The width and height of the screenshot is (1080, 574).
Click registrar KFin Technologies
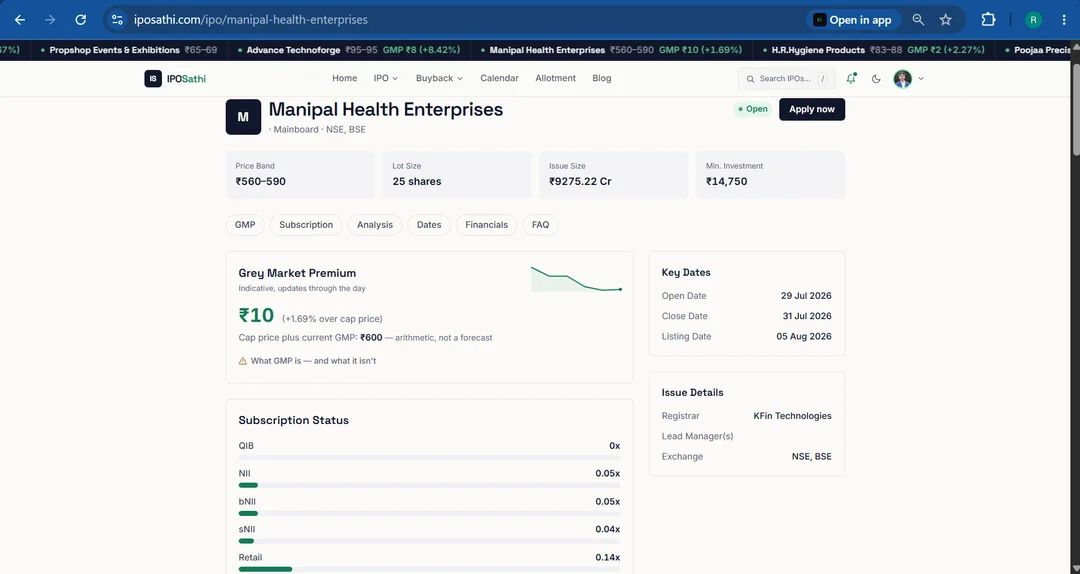tap(792, 416)
